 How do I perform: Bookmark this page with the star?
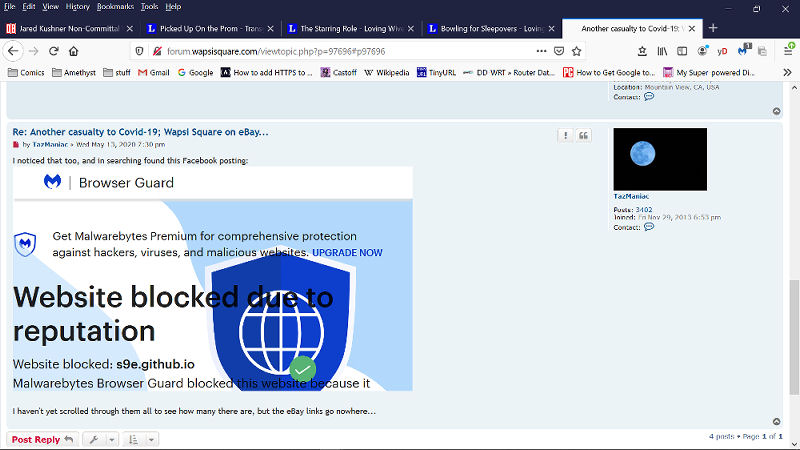tap(577, 51)
